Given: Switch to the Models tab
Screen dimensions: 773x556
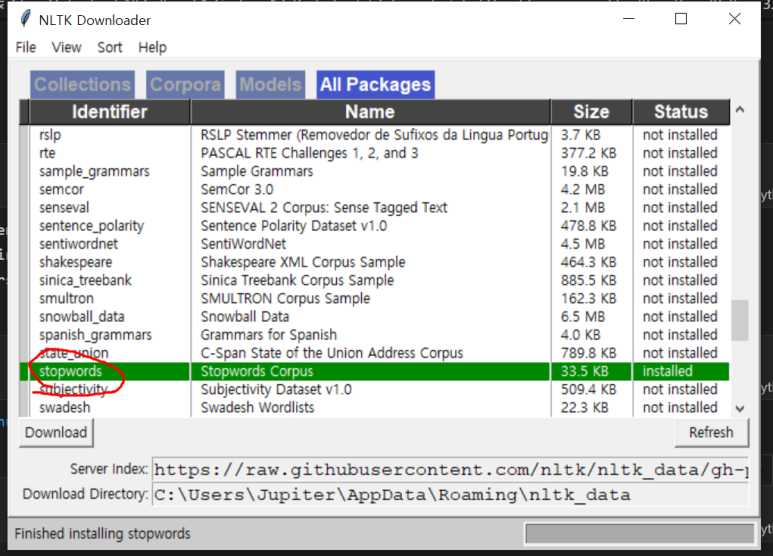Looking at the screenshot, I should 270,85.
